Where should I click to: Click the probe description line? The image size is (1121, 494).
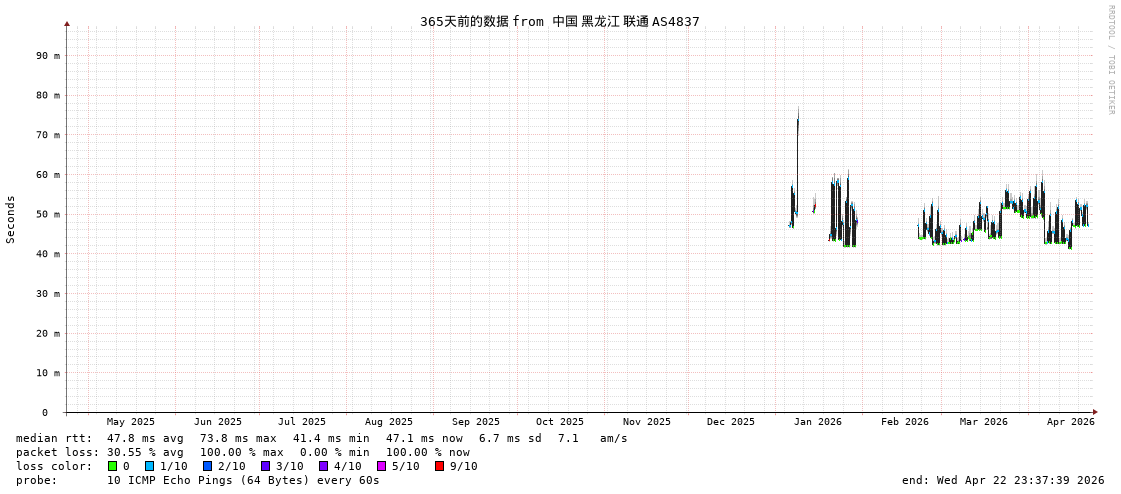tap(198, 480)
